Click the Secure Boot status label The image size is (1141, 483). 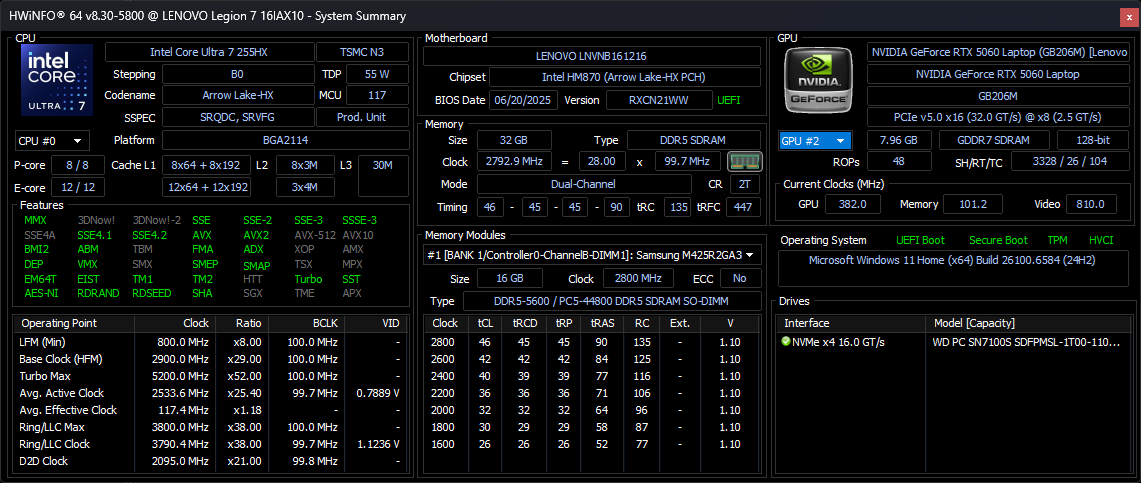point(997,240)
